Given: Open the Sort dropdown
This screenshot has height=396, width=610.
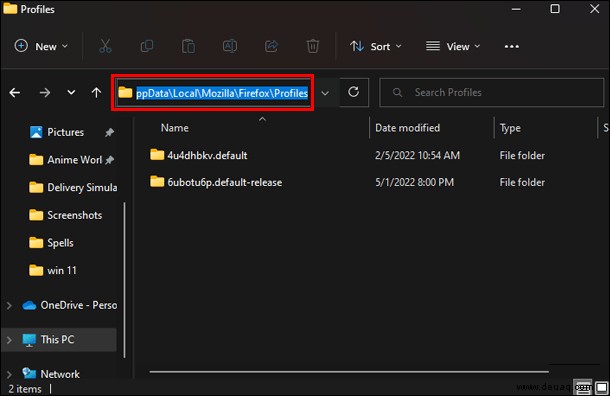Looking at the screenshot, I should click(375, 47).
